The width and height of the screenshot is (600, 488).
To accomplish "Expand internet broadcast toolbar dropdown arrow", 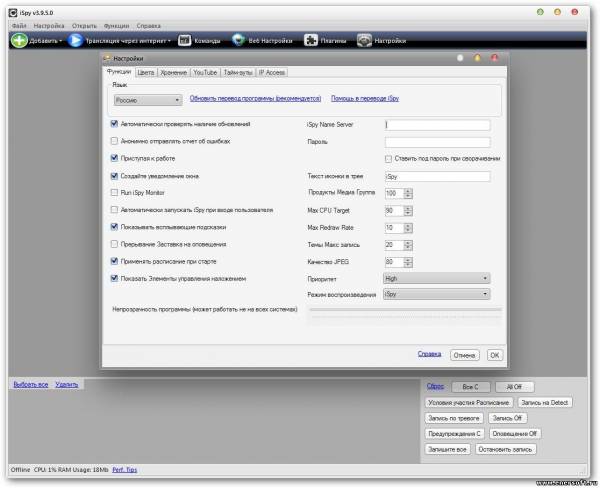I will (x=169, y=41).
